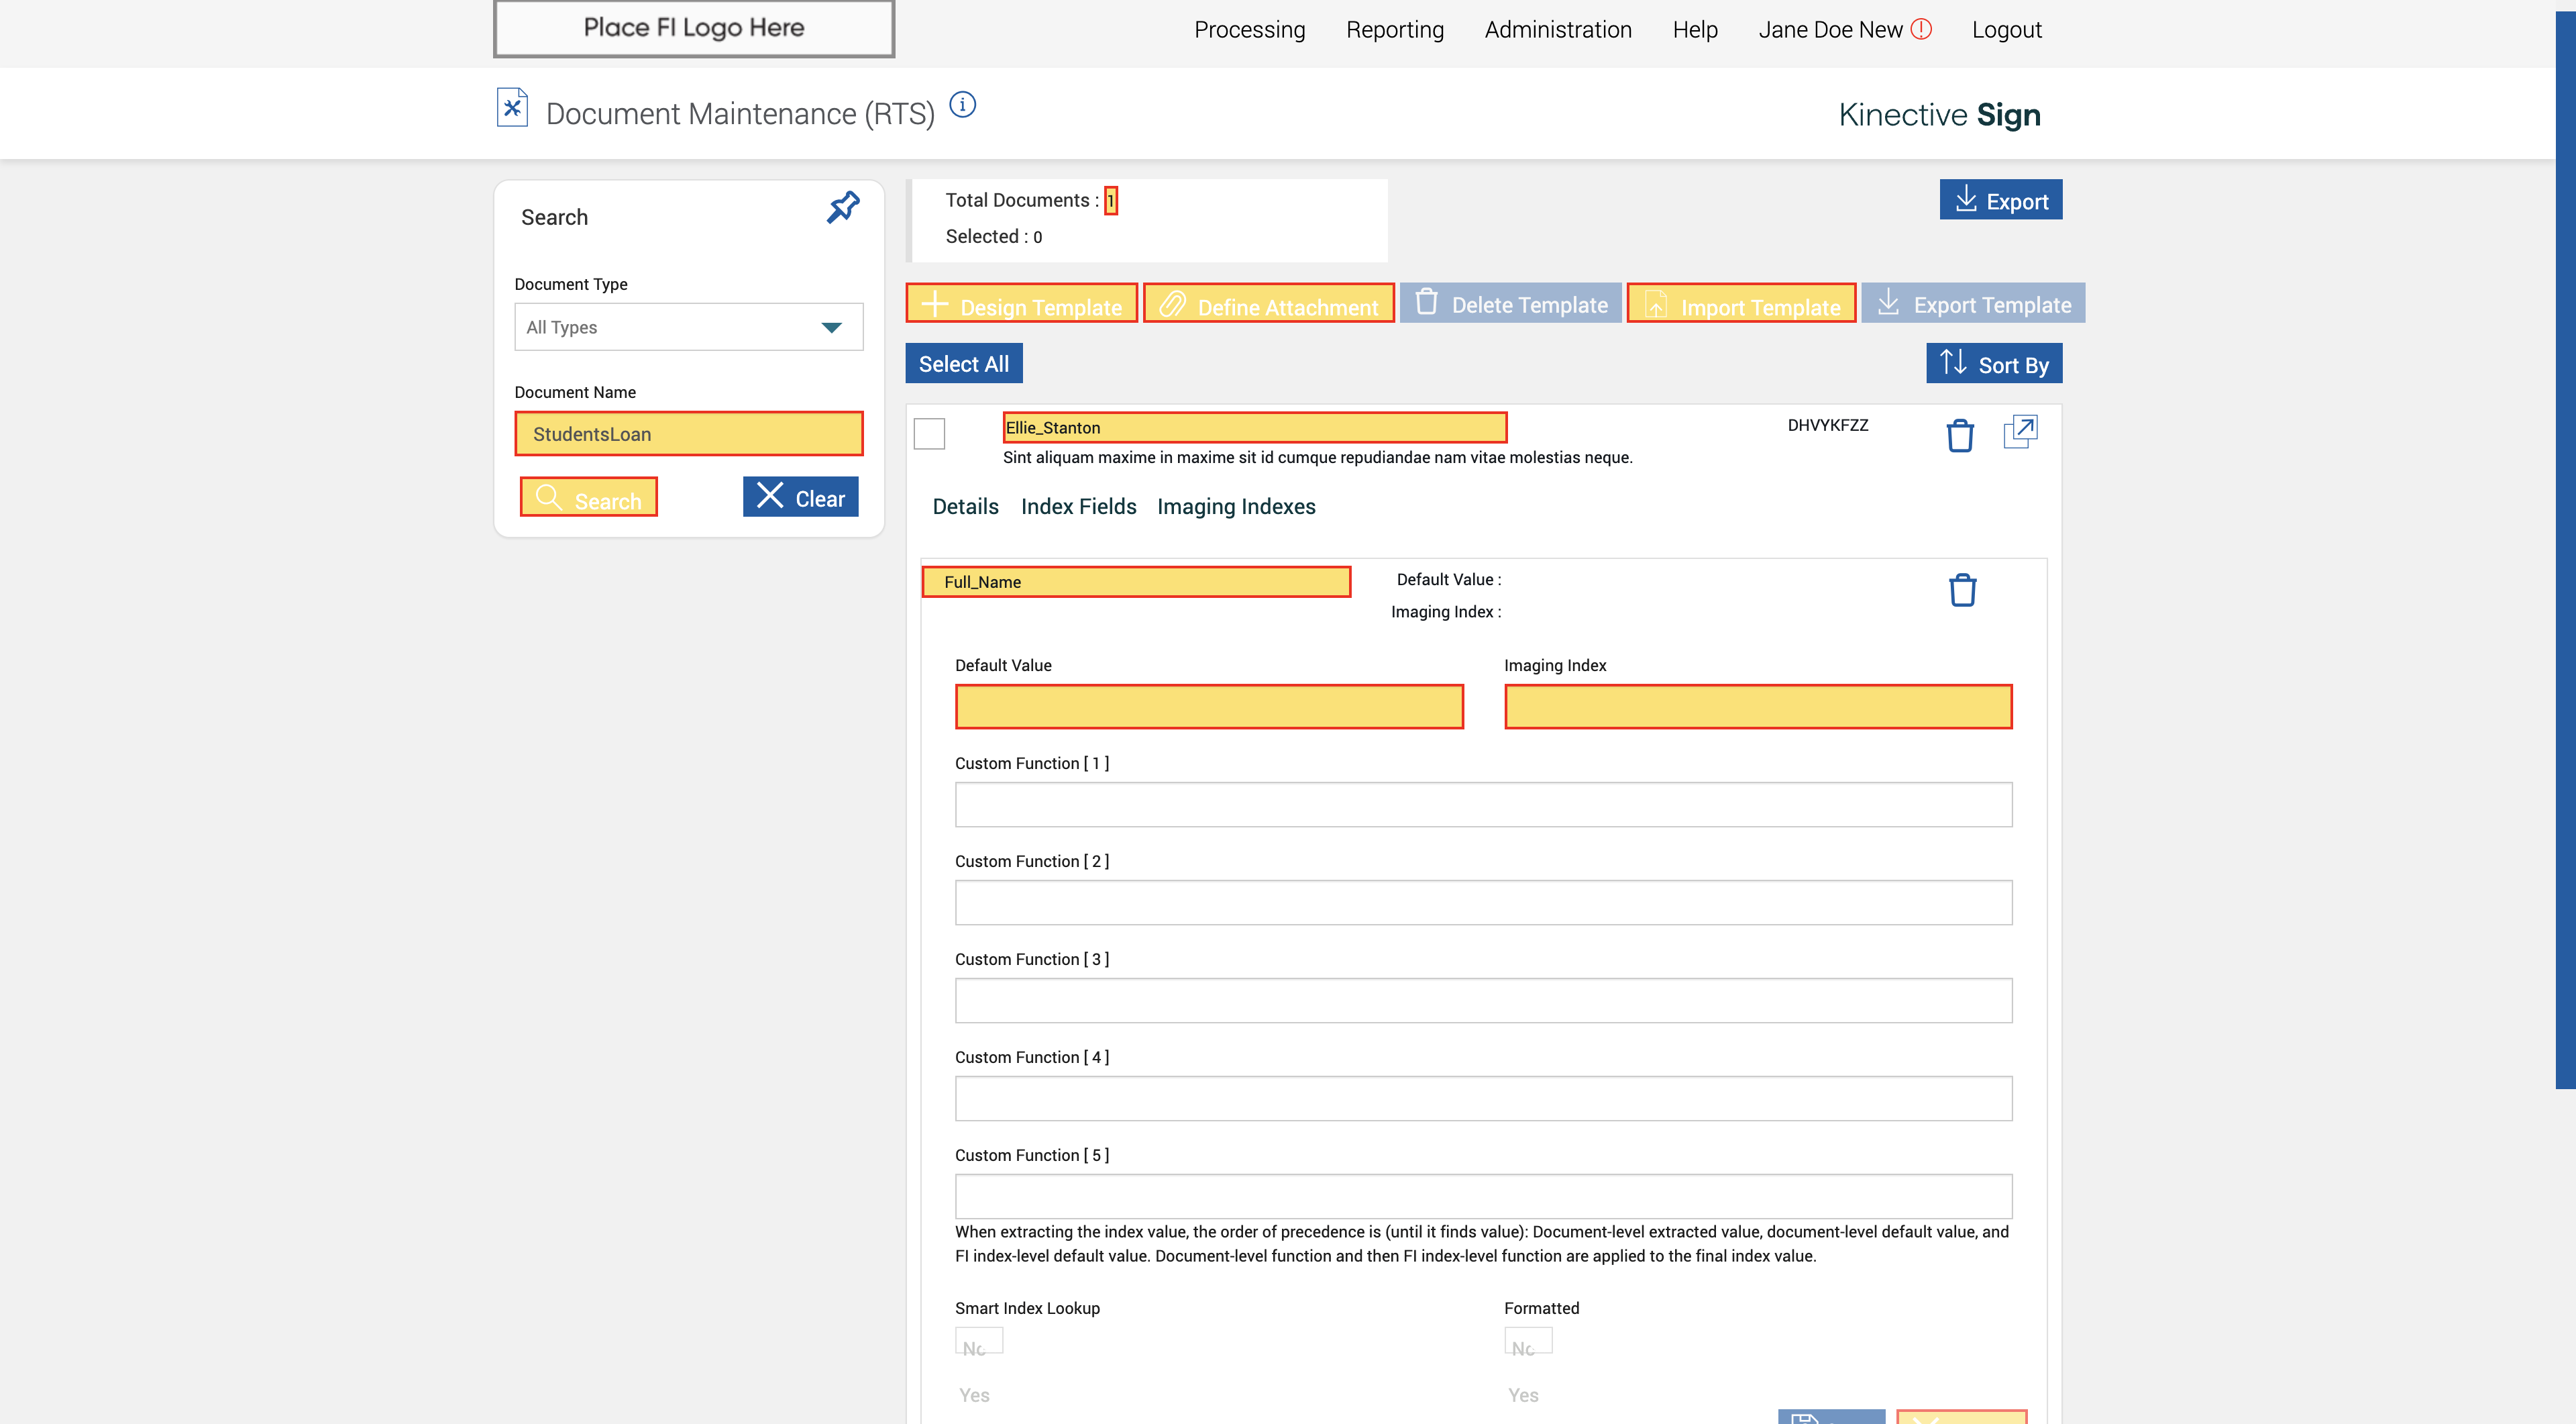Screen dimensions: 2576x1424
Task: Delete the Ellie_Stanton document with trash icon
Action: 1960,436
